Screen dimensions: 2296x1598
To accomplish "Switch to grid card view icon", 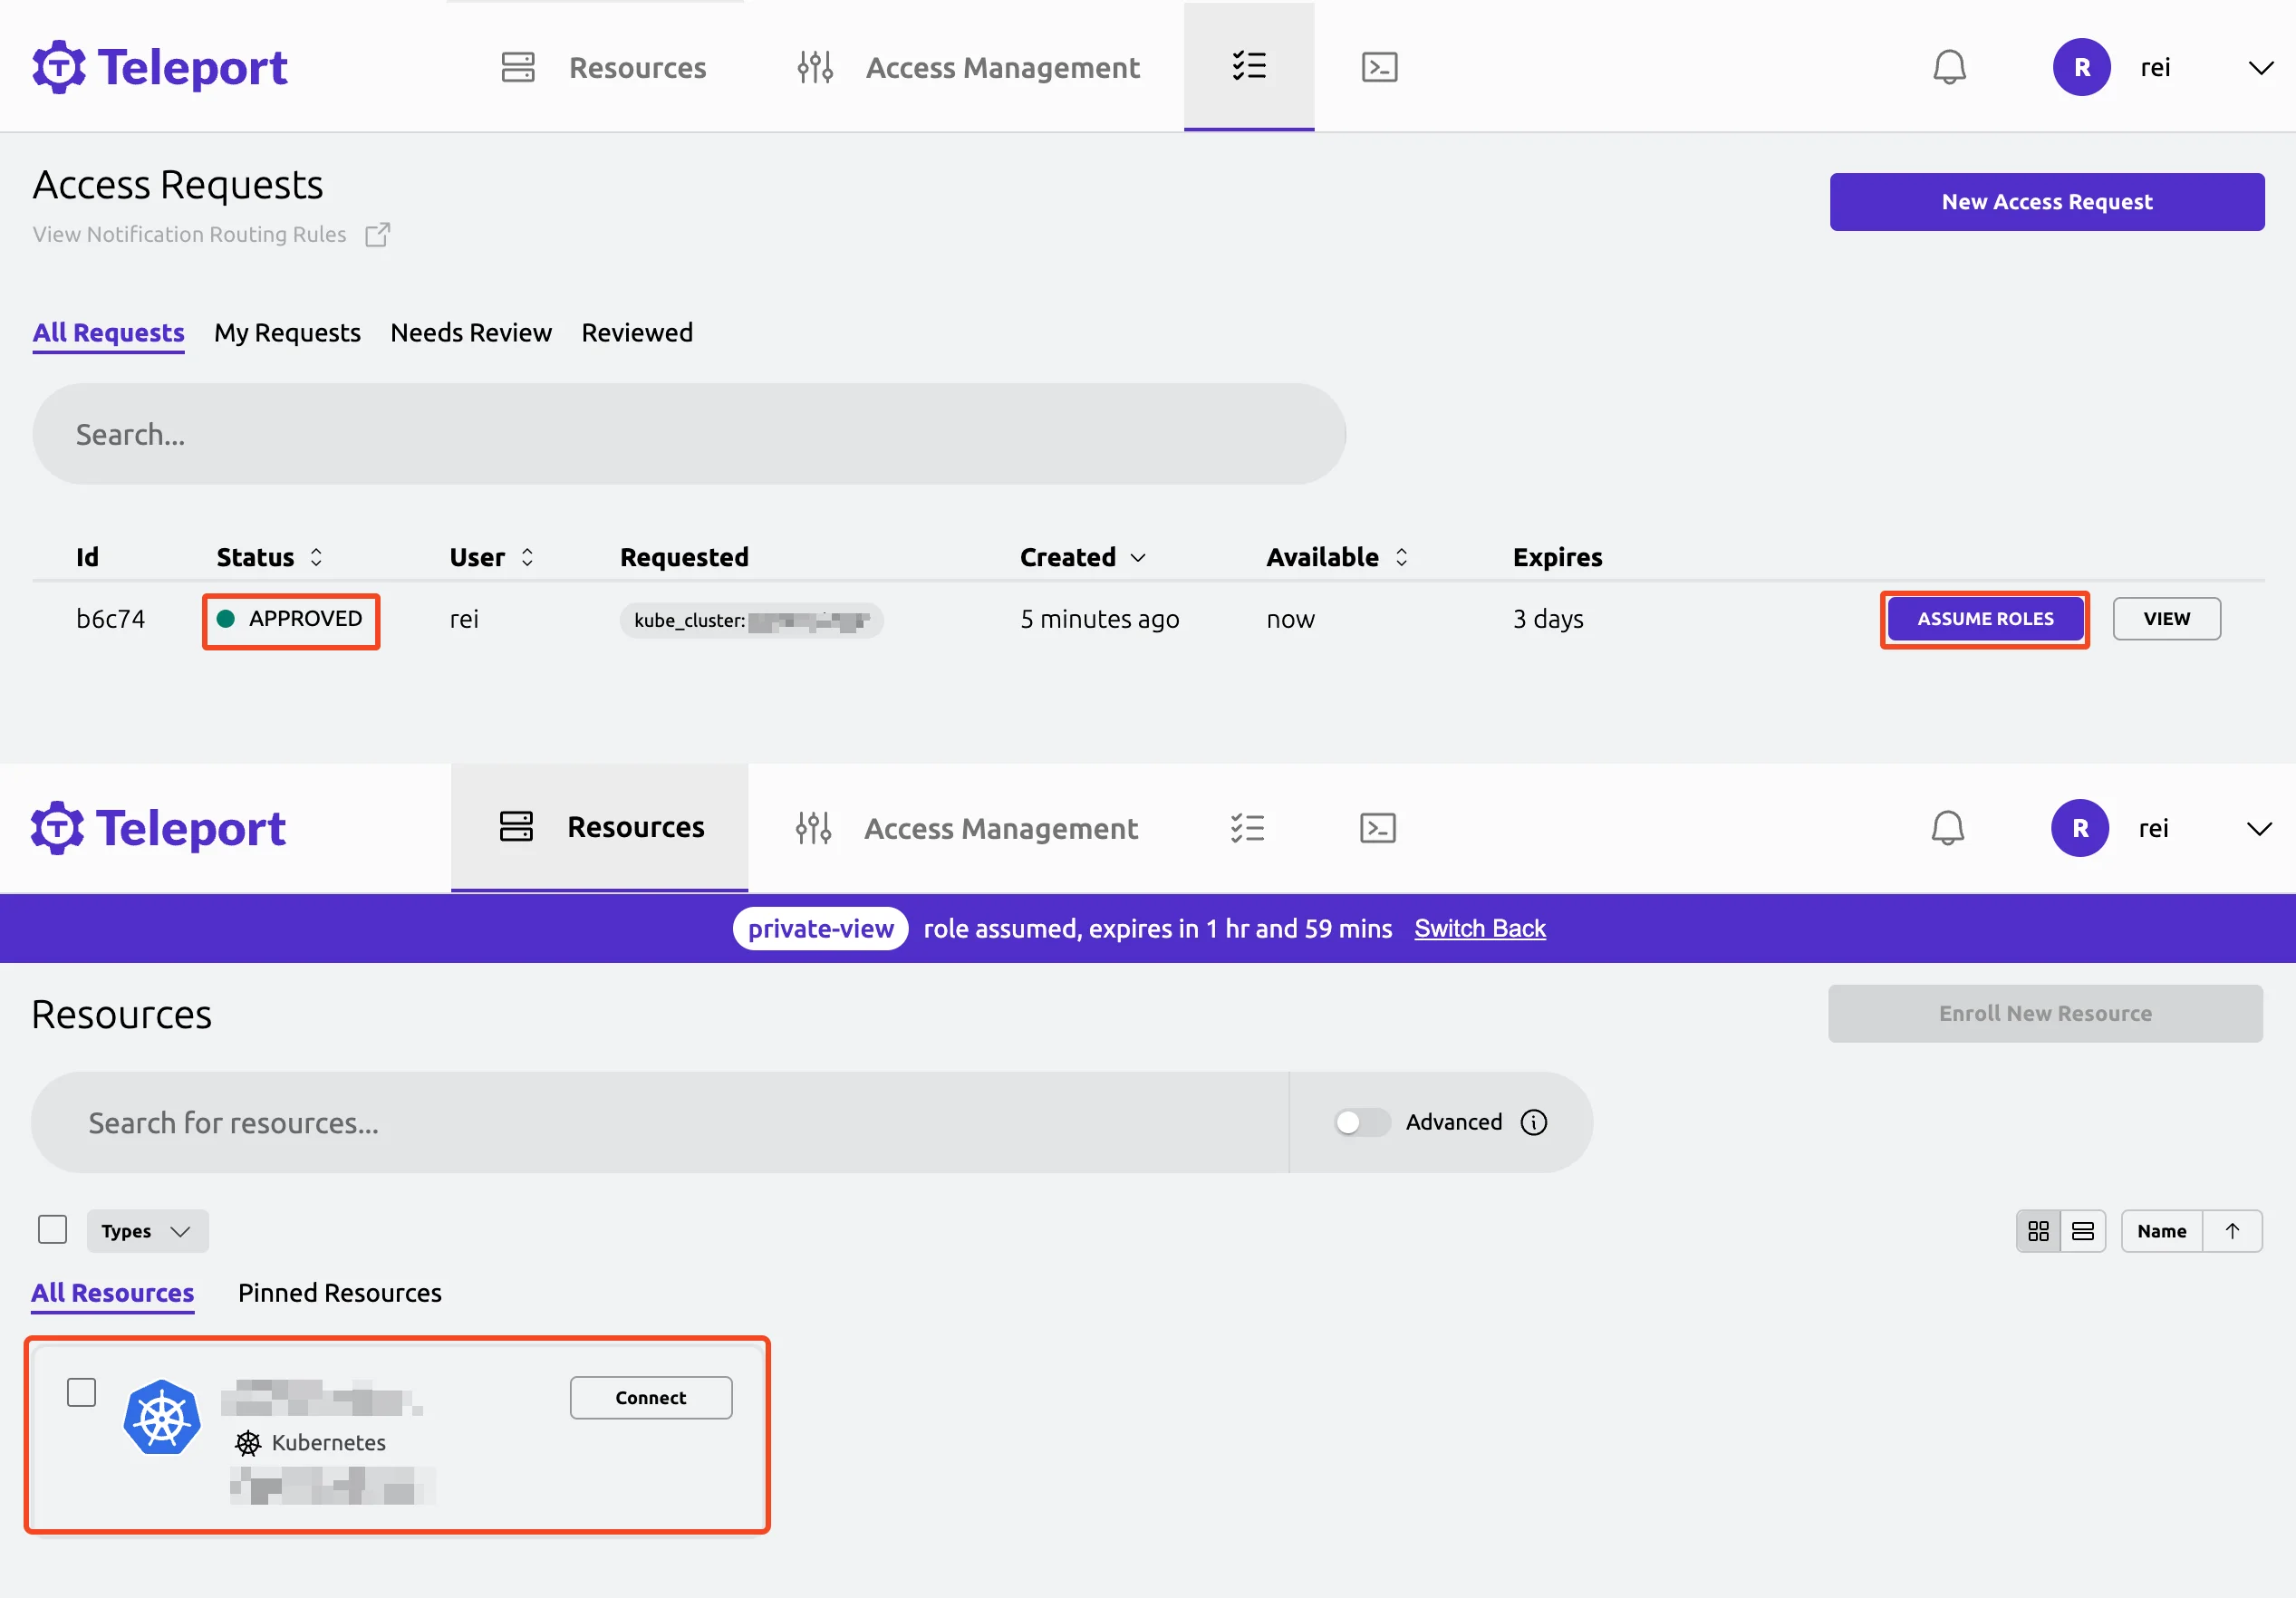I will [2038, 1231].
